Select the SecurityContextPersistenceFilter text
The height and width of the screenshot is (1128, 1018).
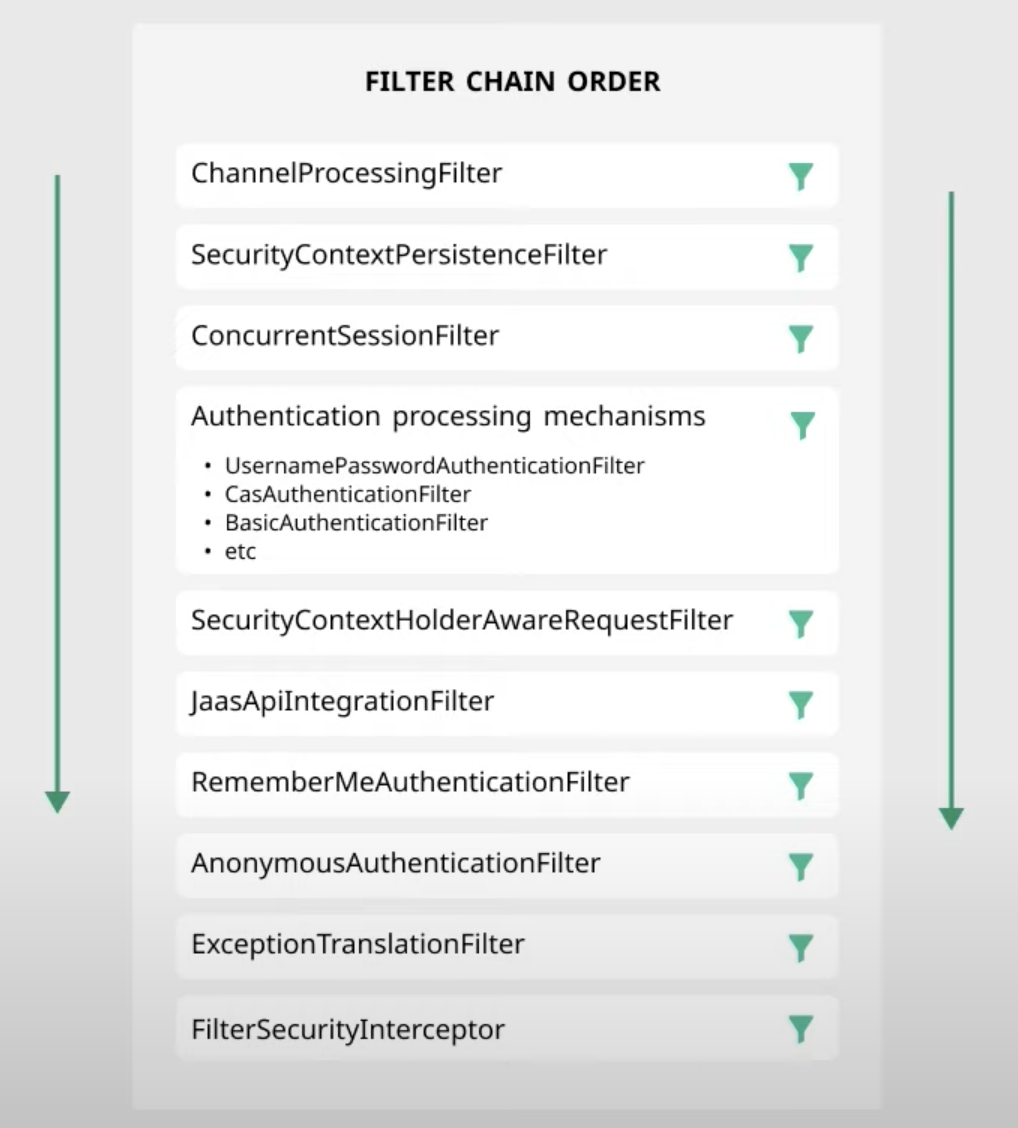(x=398, y=255)
